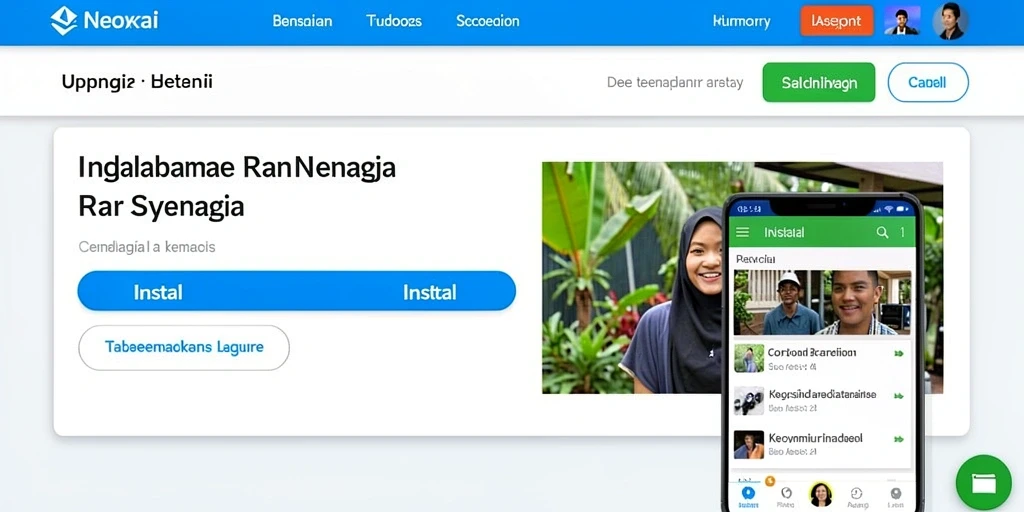The height and width of the screenshot is (512, 1024).
Task: Open the round user avatar in header
Action: click(950, 21)
